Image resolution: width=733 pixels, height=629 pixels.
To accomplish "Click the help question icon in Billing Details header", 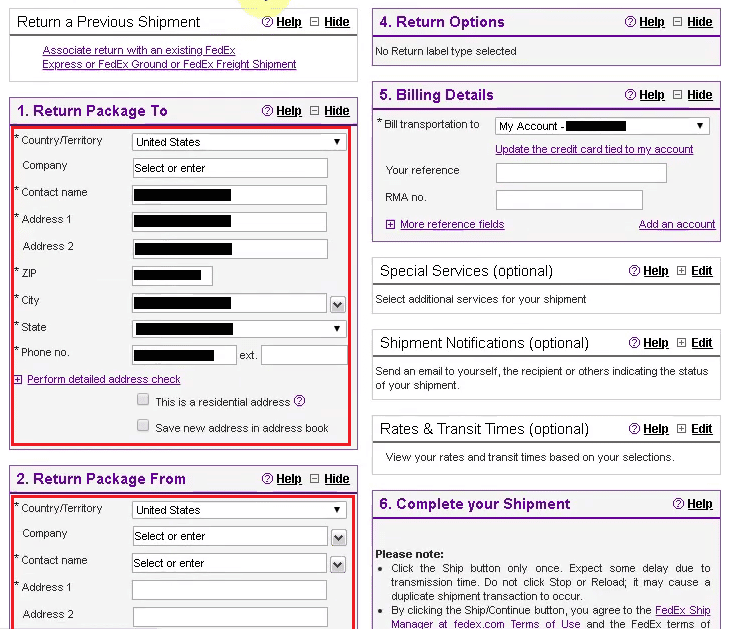I will tap(630, 94).
